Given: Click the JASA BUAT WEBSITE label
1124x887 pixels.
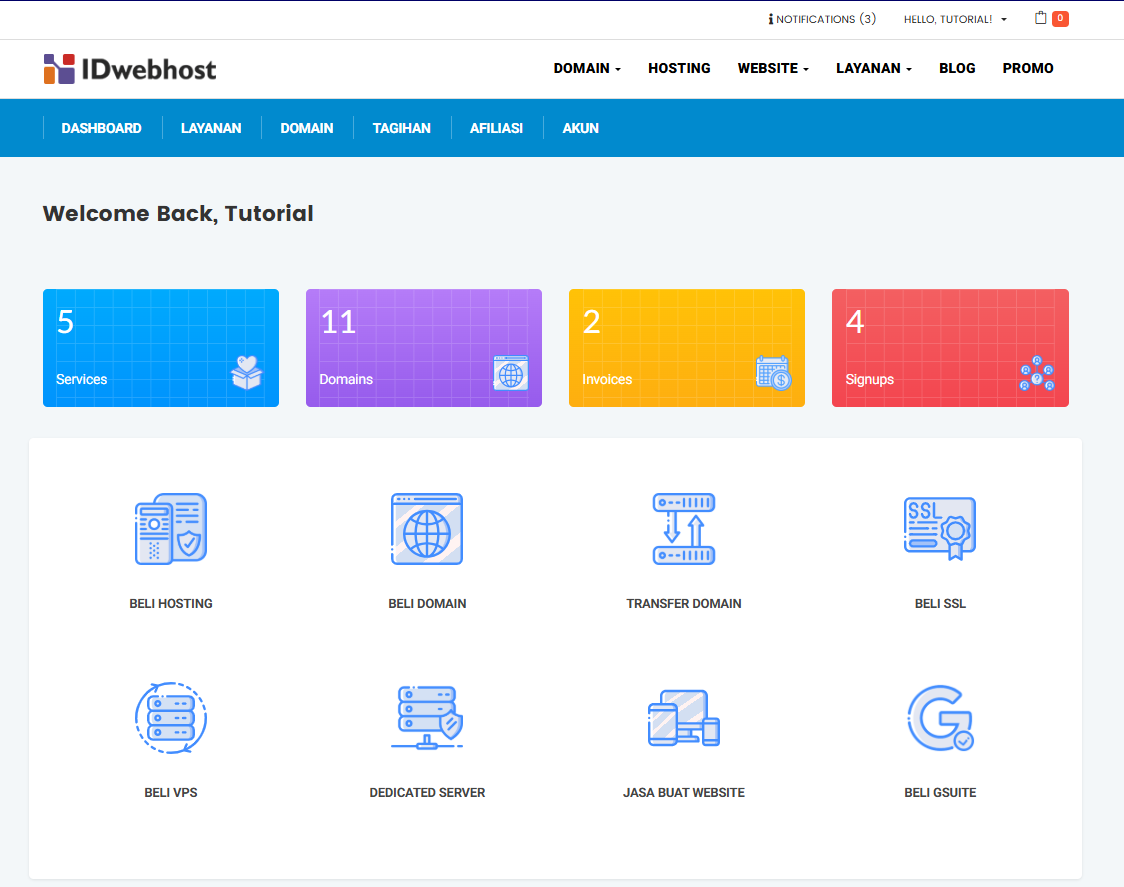Looking at the screenshot, I should click(x=684, y=792).
